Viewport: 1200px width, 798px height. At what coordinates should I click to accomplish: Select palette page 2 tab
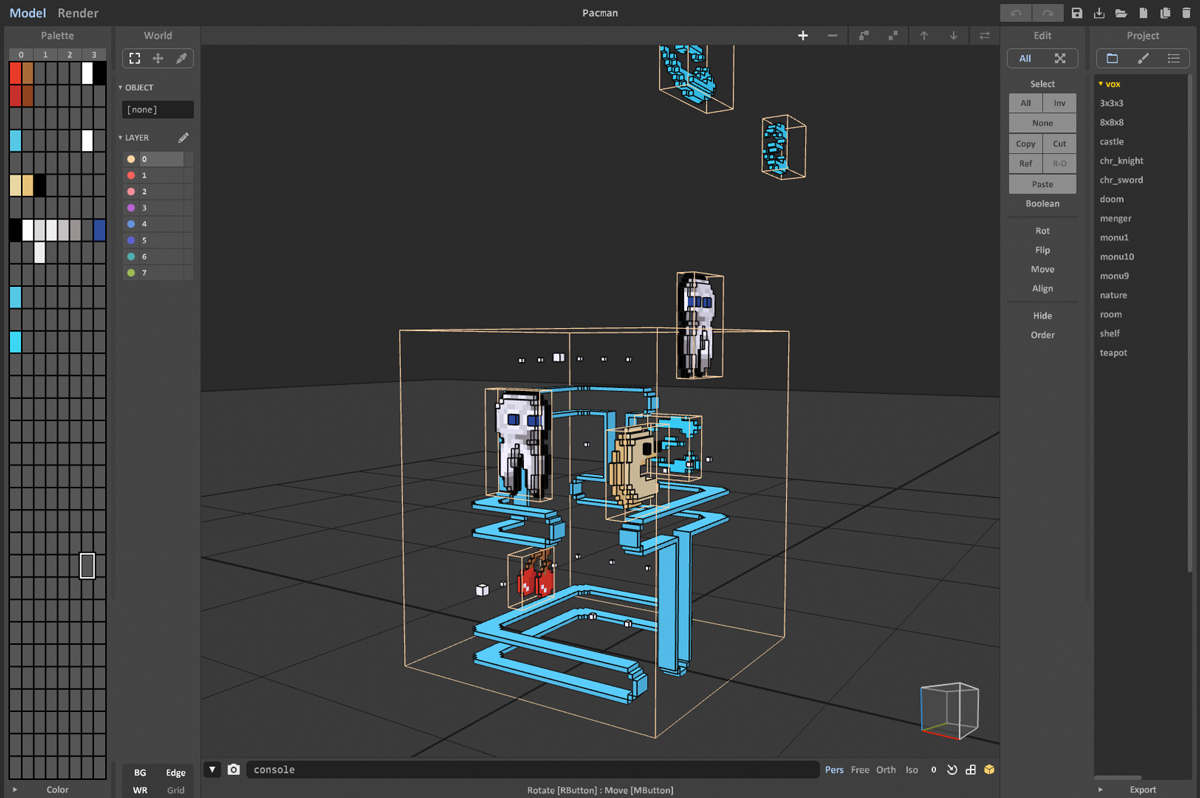69,55
